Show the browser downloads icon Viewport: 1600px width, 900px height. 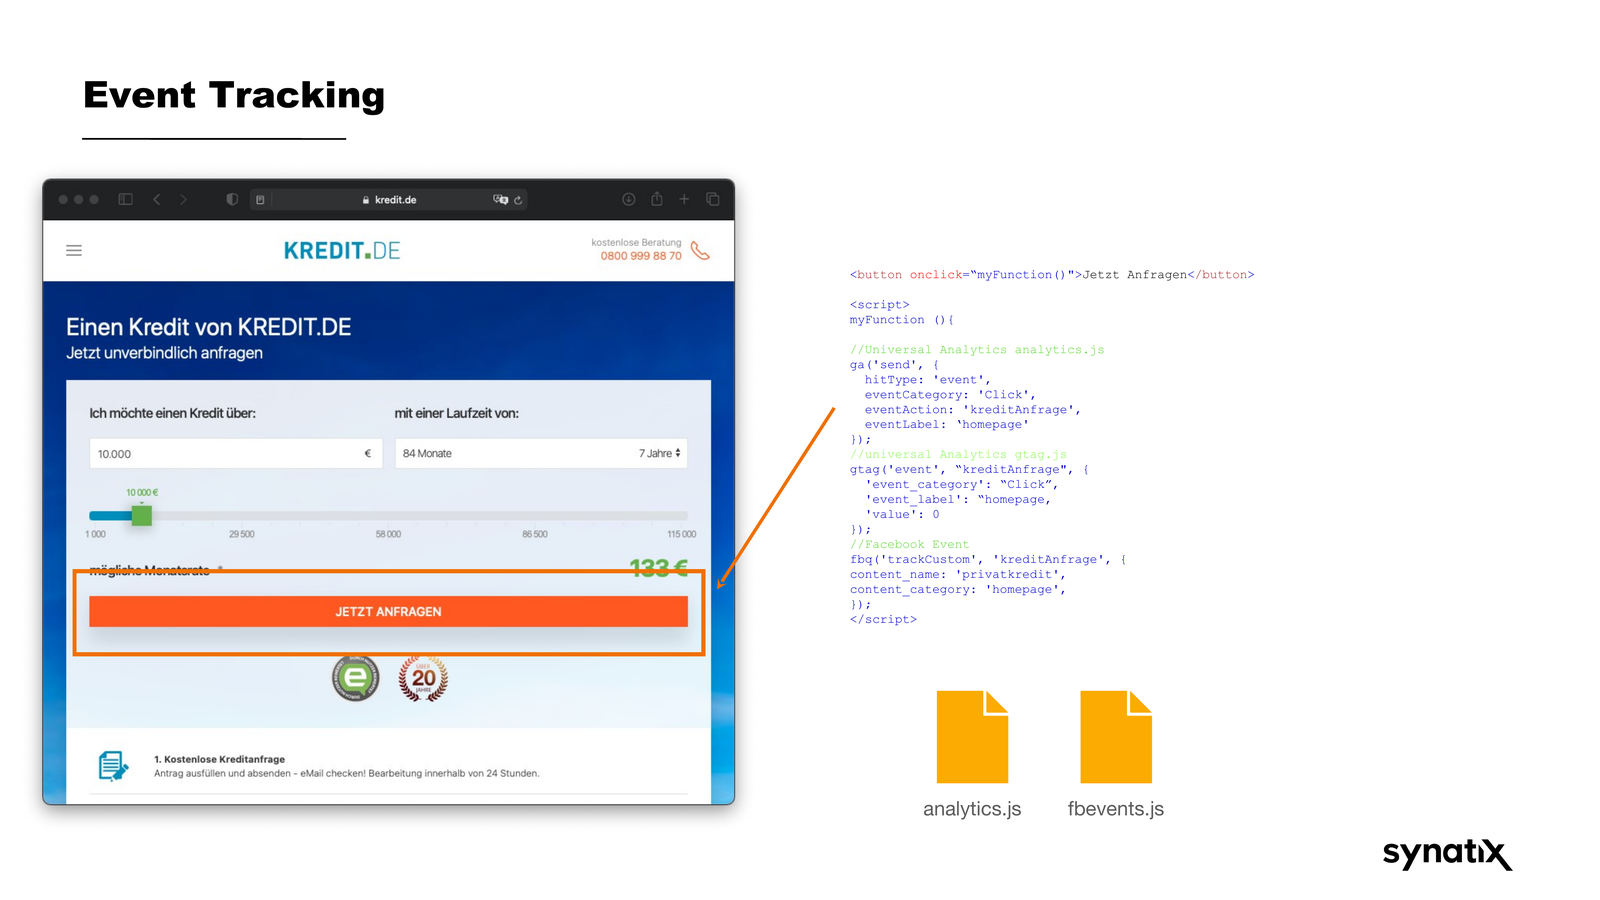click(629, 199)
